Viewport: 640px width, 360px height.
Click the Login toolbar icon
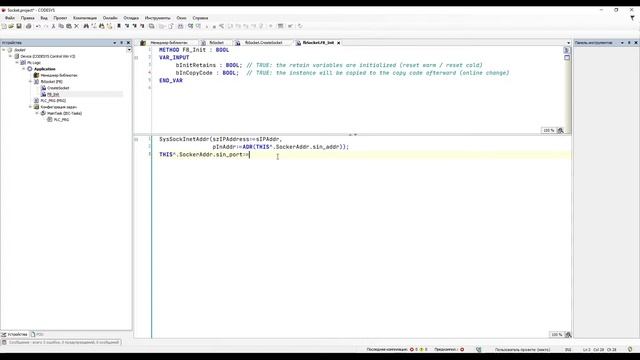click(191, 26)
